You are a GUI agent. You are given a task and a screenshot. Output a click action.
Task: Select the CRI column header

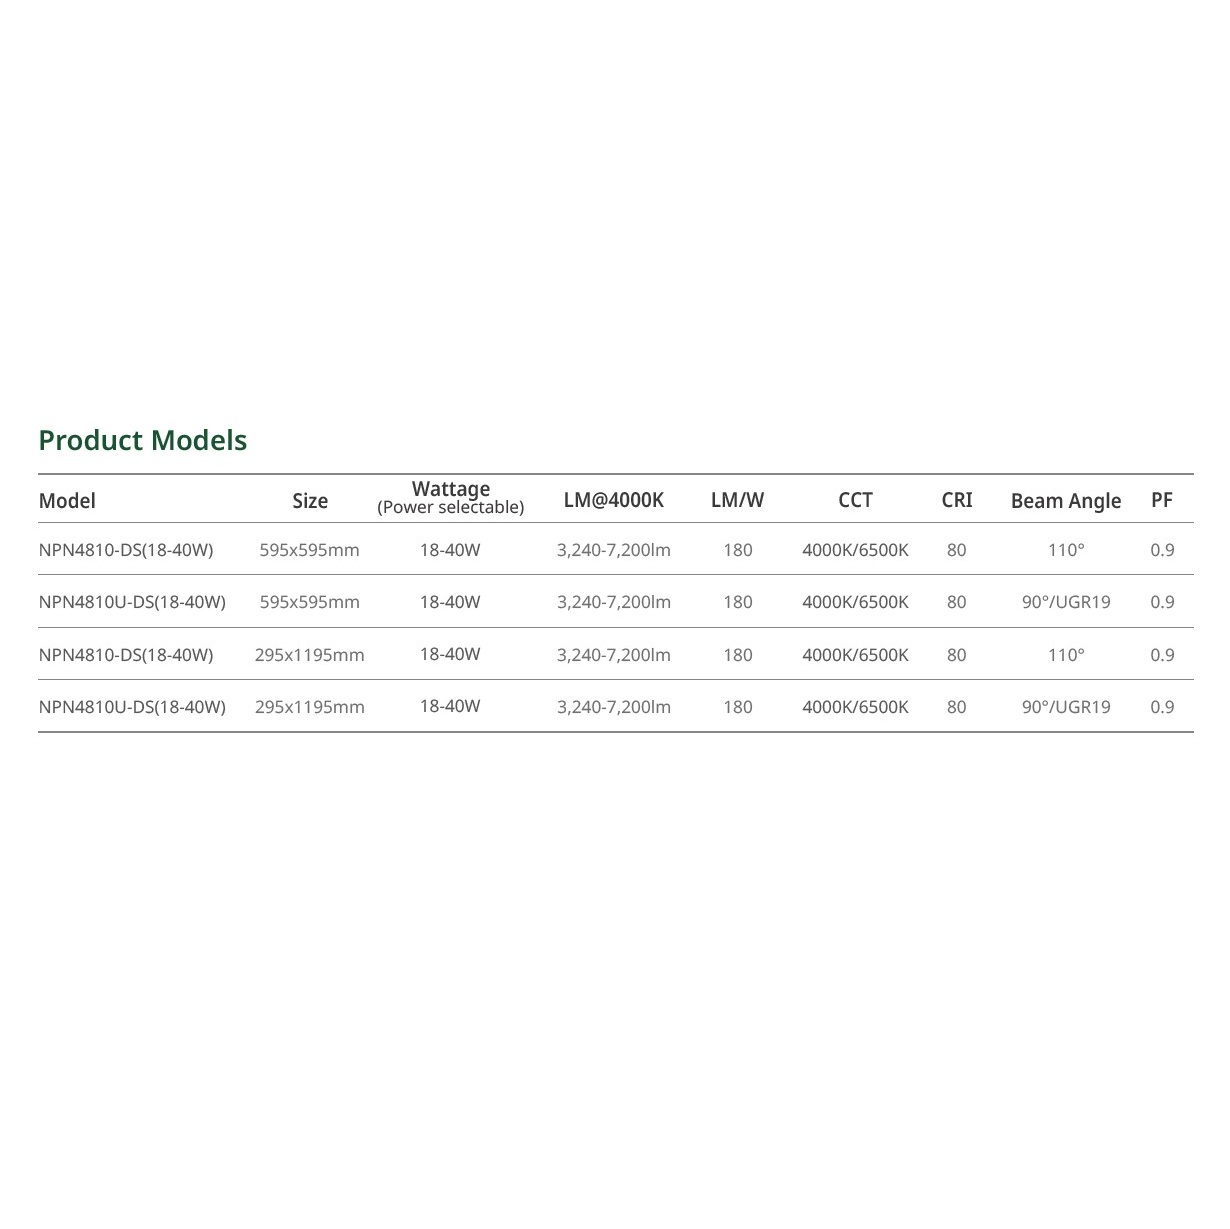956,500
